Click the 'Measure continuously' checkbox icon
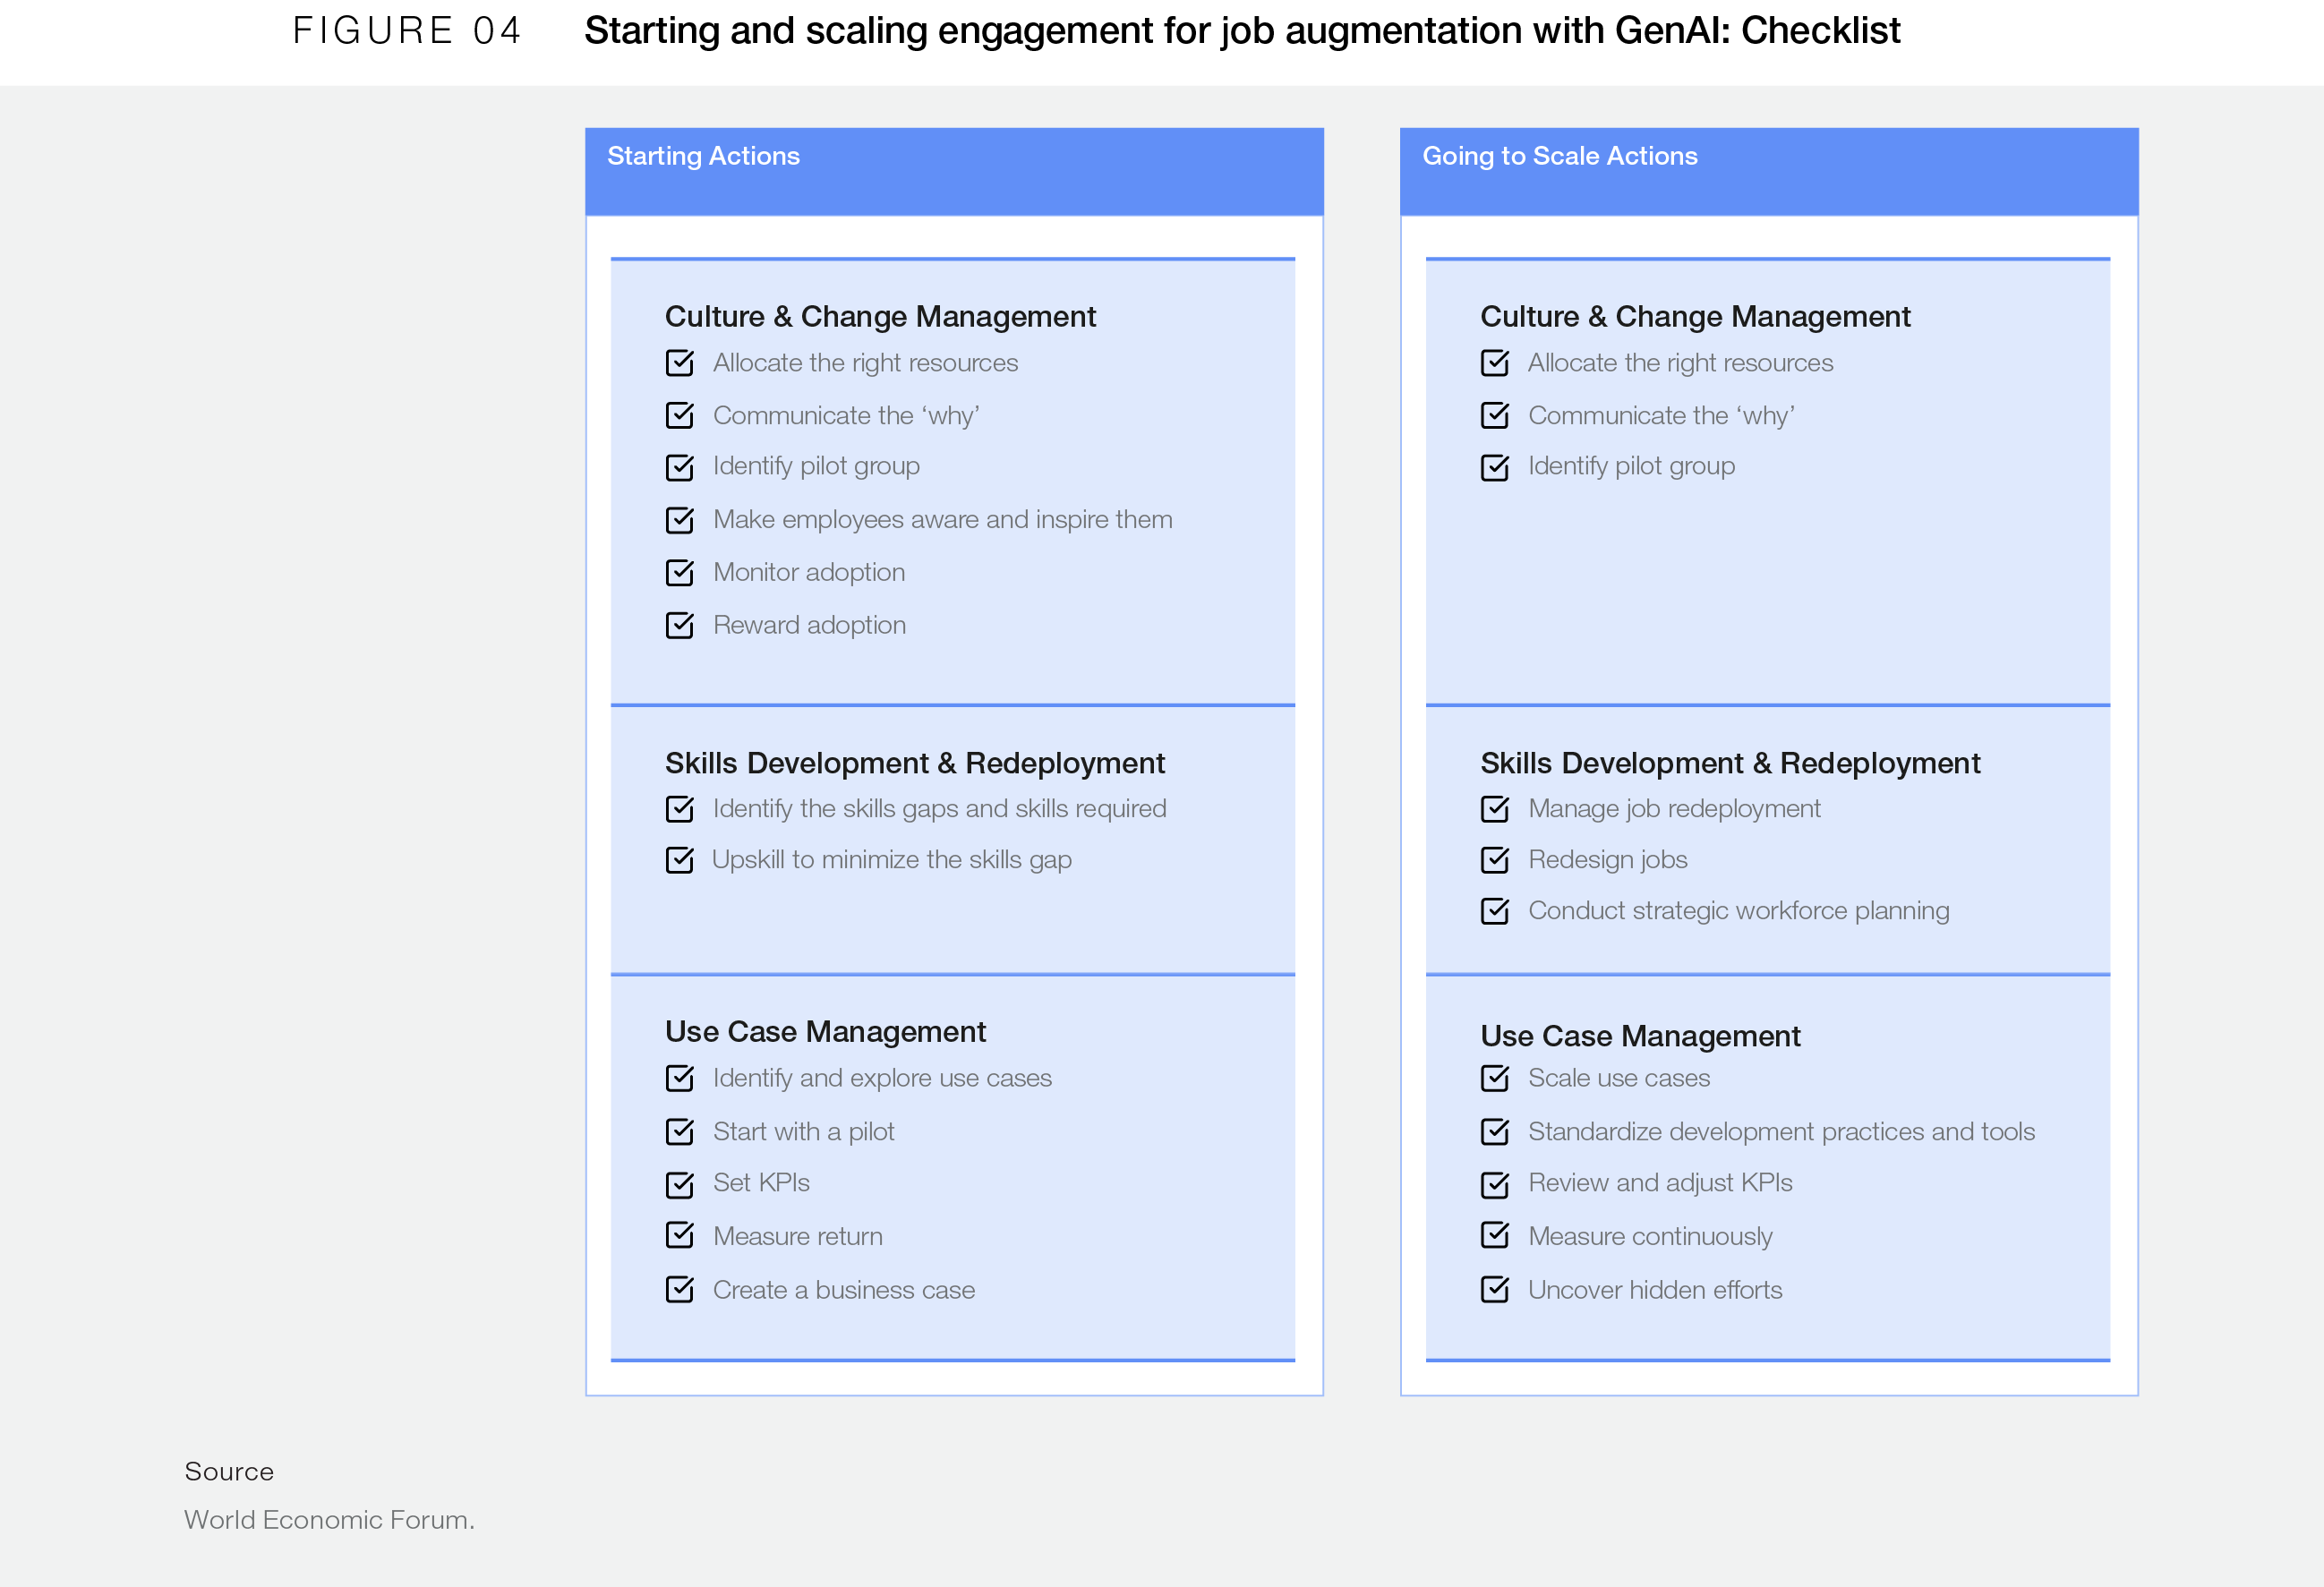2324x1587 pixels. click(x=1494, y=1236)
